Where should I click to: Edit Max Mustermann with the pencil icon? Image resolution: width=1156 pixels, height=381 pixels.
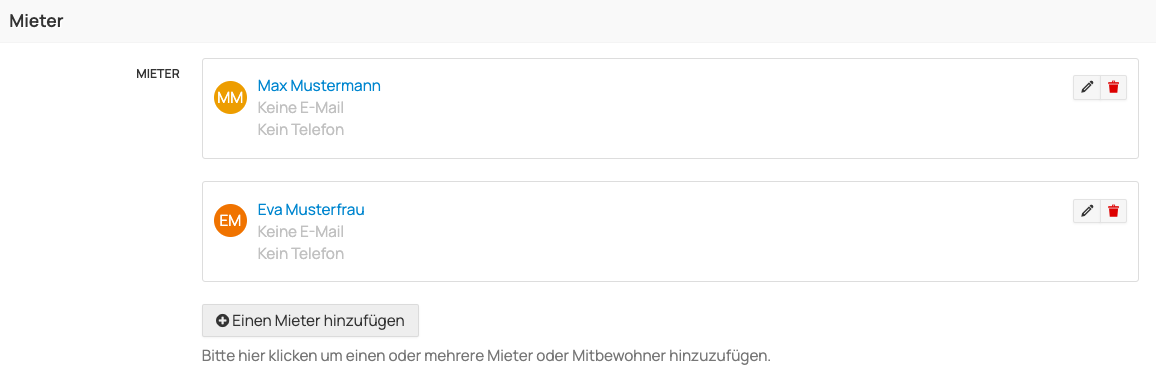coord(1087,87)
